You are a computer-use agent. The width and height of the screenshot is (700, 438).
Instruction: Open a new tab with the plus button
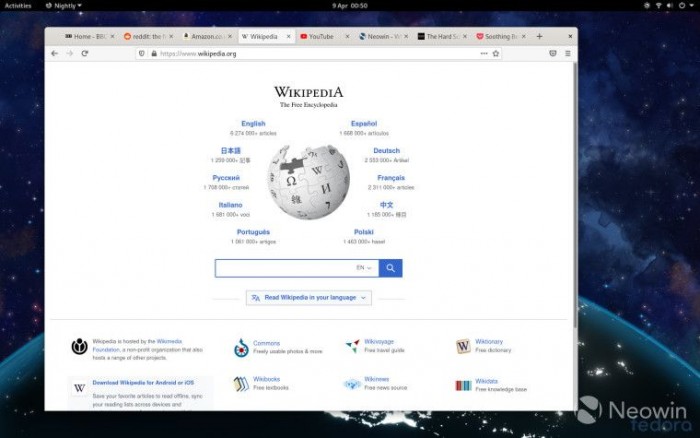point(540,36)
